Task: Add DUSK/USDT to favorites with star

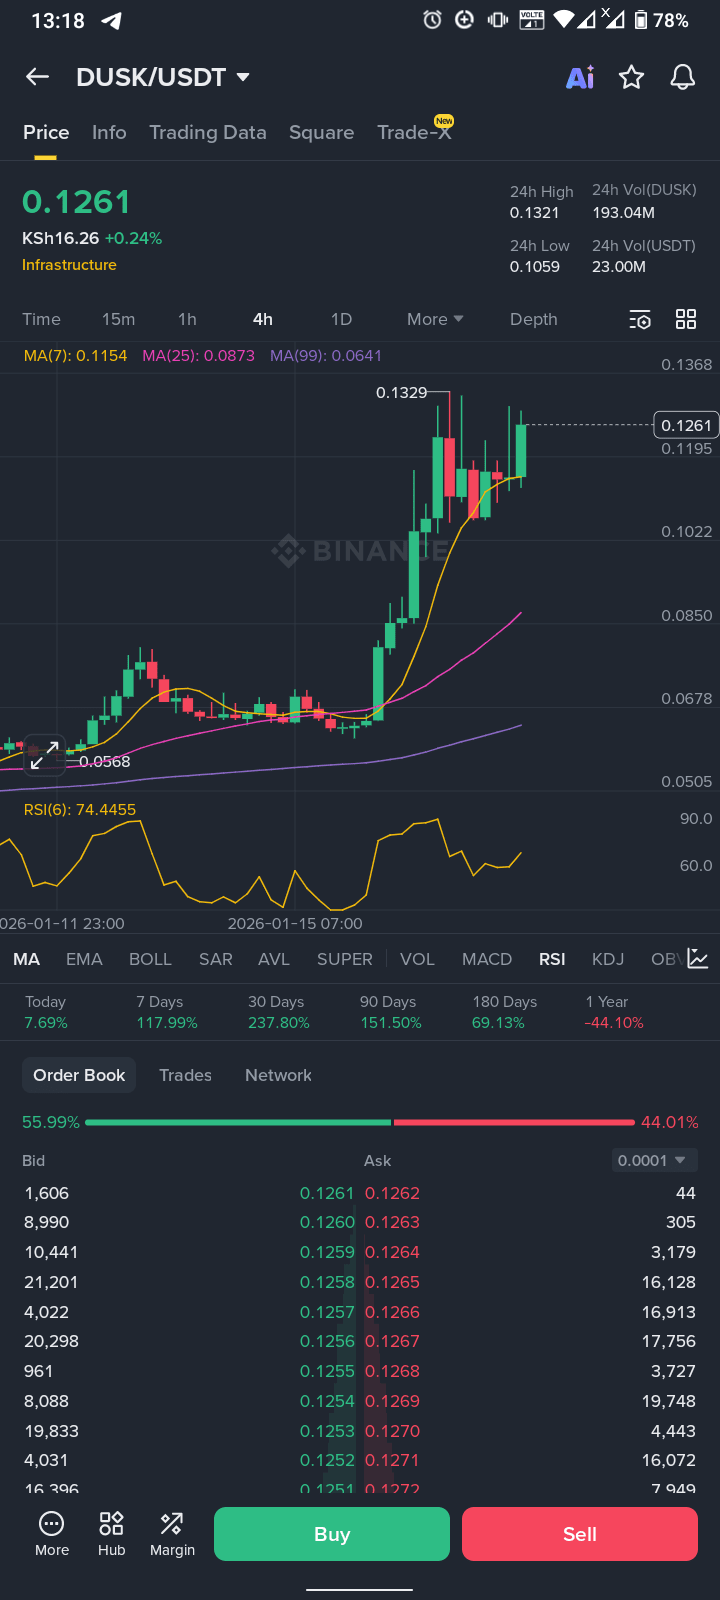Action: pyautogui.click(x=631, y=77)
